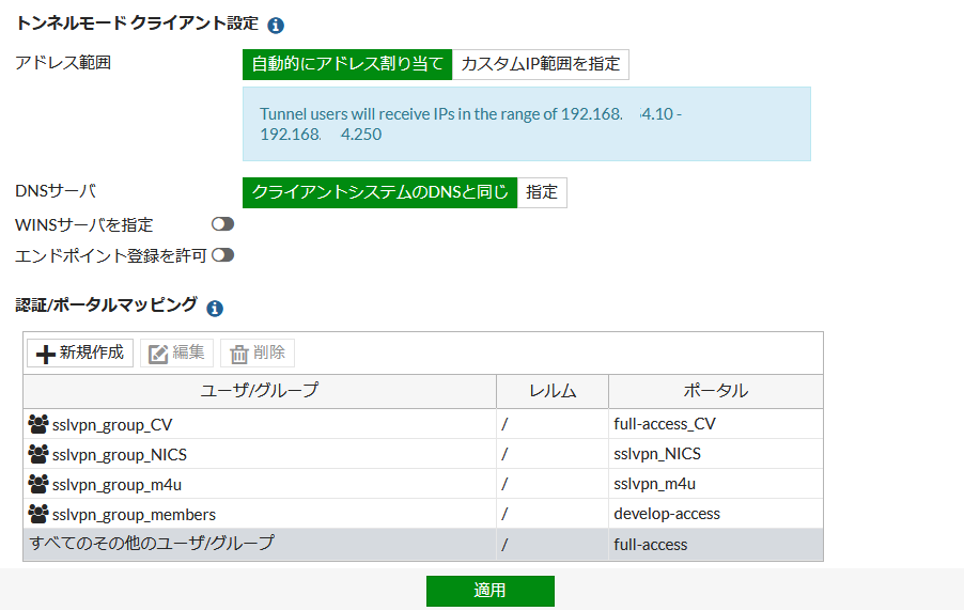Click the 削除 delete button
The image size is (964, 610).
(x=257, y=352)
